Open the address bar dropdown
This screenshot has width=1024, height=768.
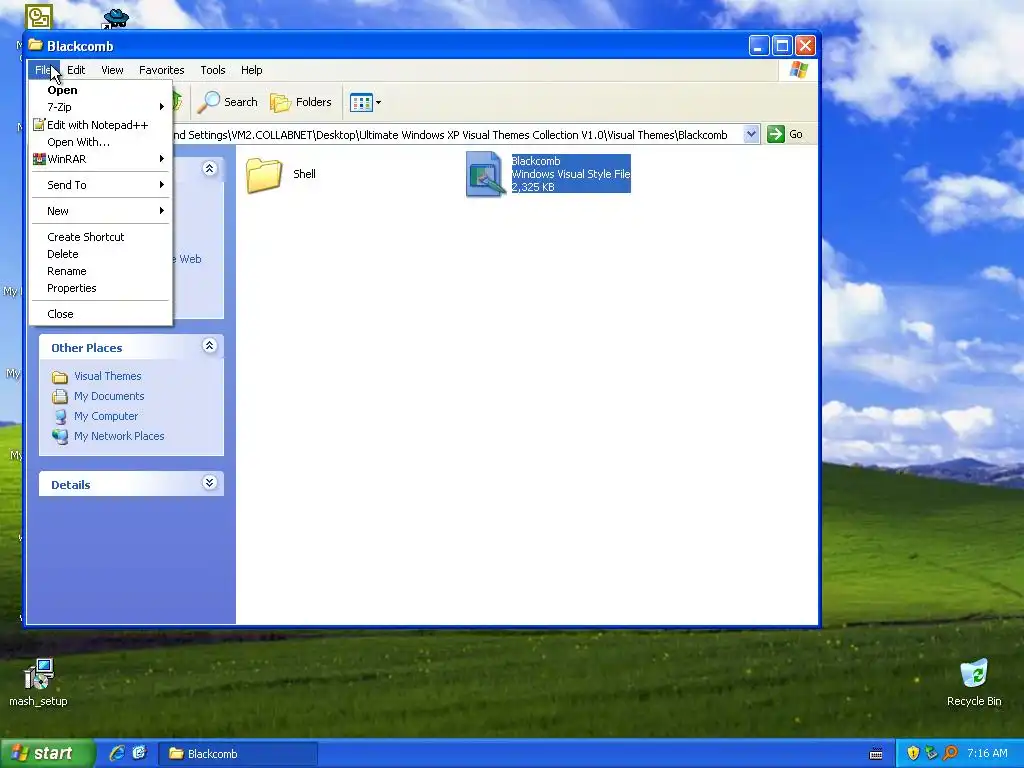point(751,135)
